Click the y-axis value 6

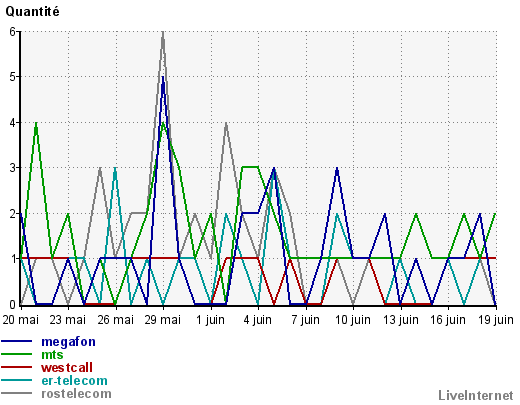[x=13, y=32]
